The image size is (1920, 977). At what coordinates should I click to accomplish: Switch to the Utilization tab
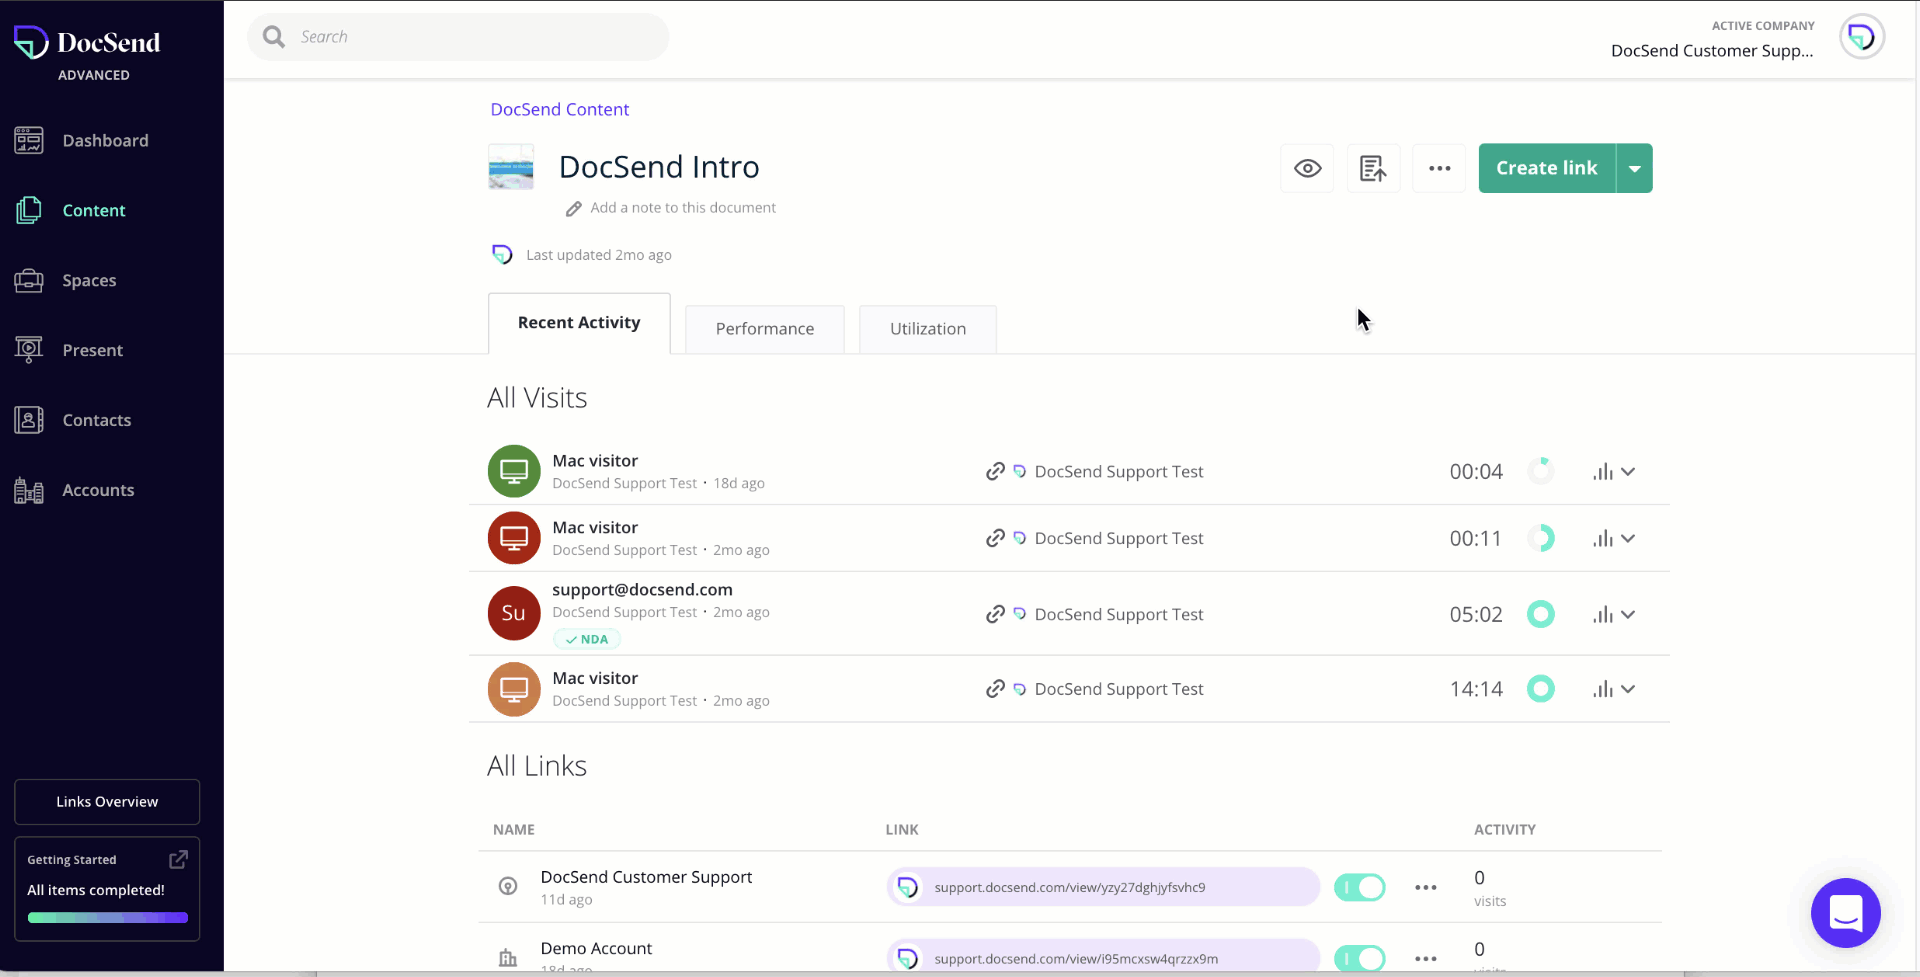coord(928,329)
